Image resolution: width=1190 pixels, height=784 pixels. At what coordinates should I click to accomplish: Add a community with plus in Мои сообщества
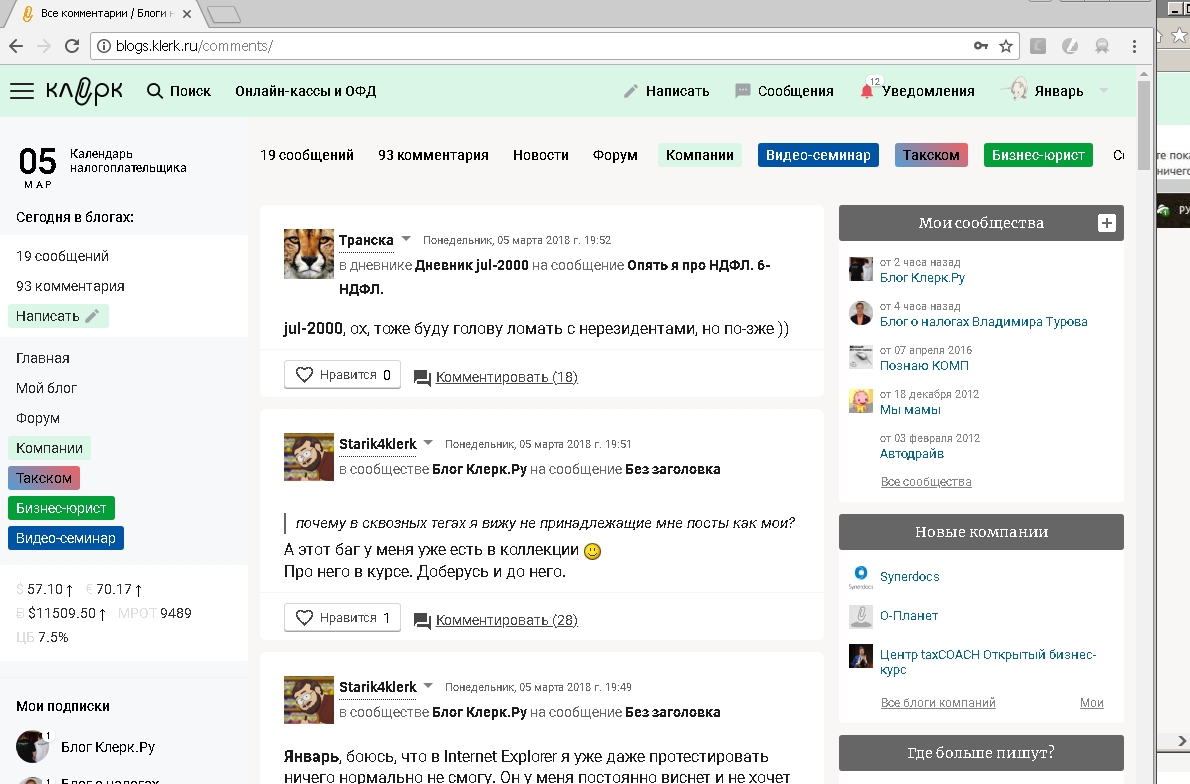tap(1107, 223)
